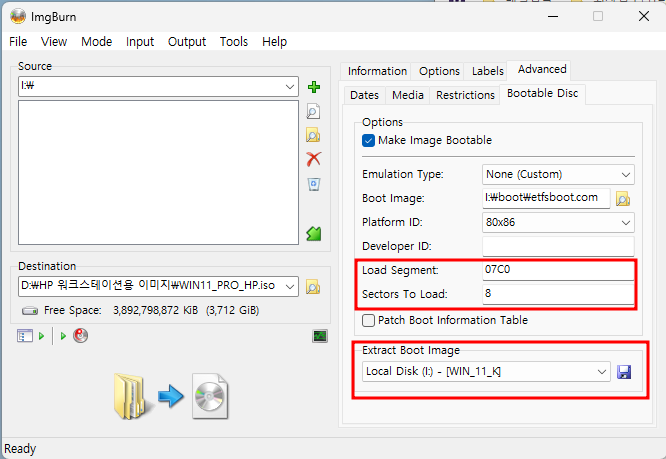666x459 pixels.
Task: Browse for destination file icon
Action: point(313,287)
